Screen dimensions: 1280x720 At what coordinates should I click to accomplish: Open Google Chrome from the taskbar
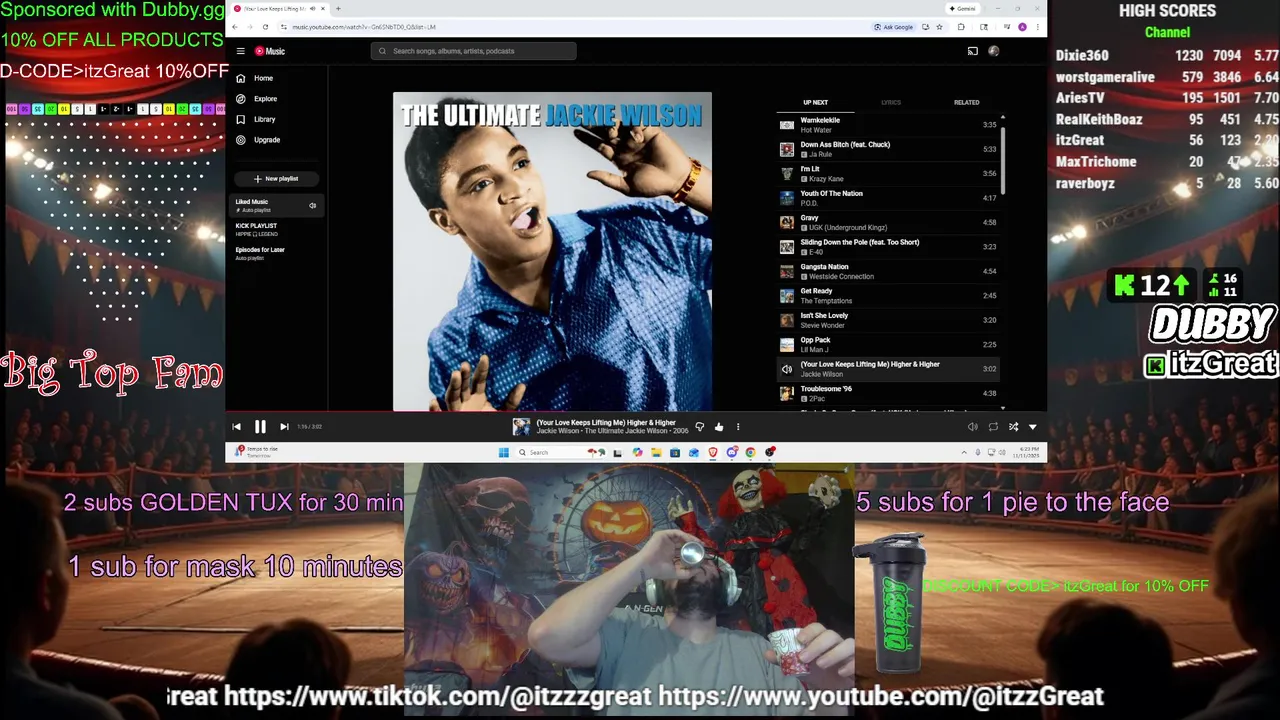point(751,452)
